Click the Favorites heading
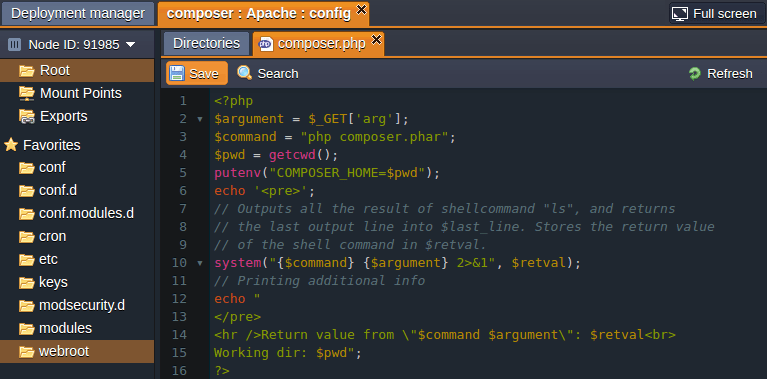 52,145
